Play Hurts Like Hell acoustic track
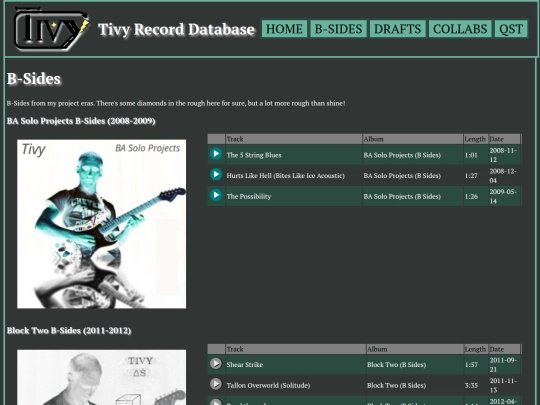 (x=216, y=174)
